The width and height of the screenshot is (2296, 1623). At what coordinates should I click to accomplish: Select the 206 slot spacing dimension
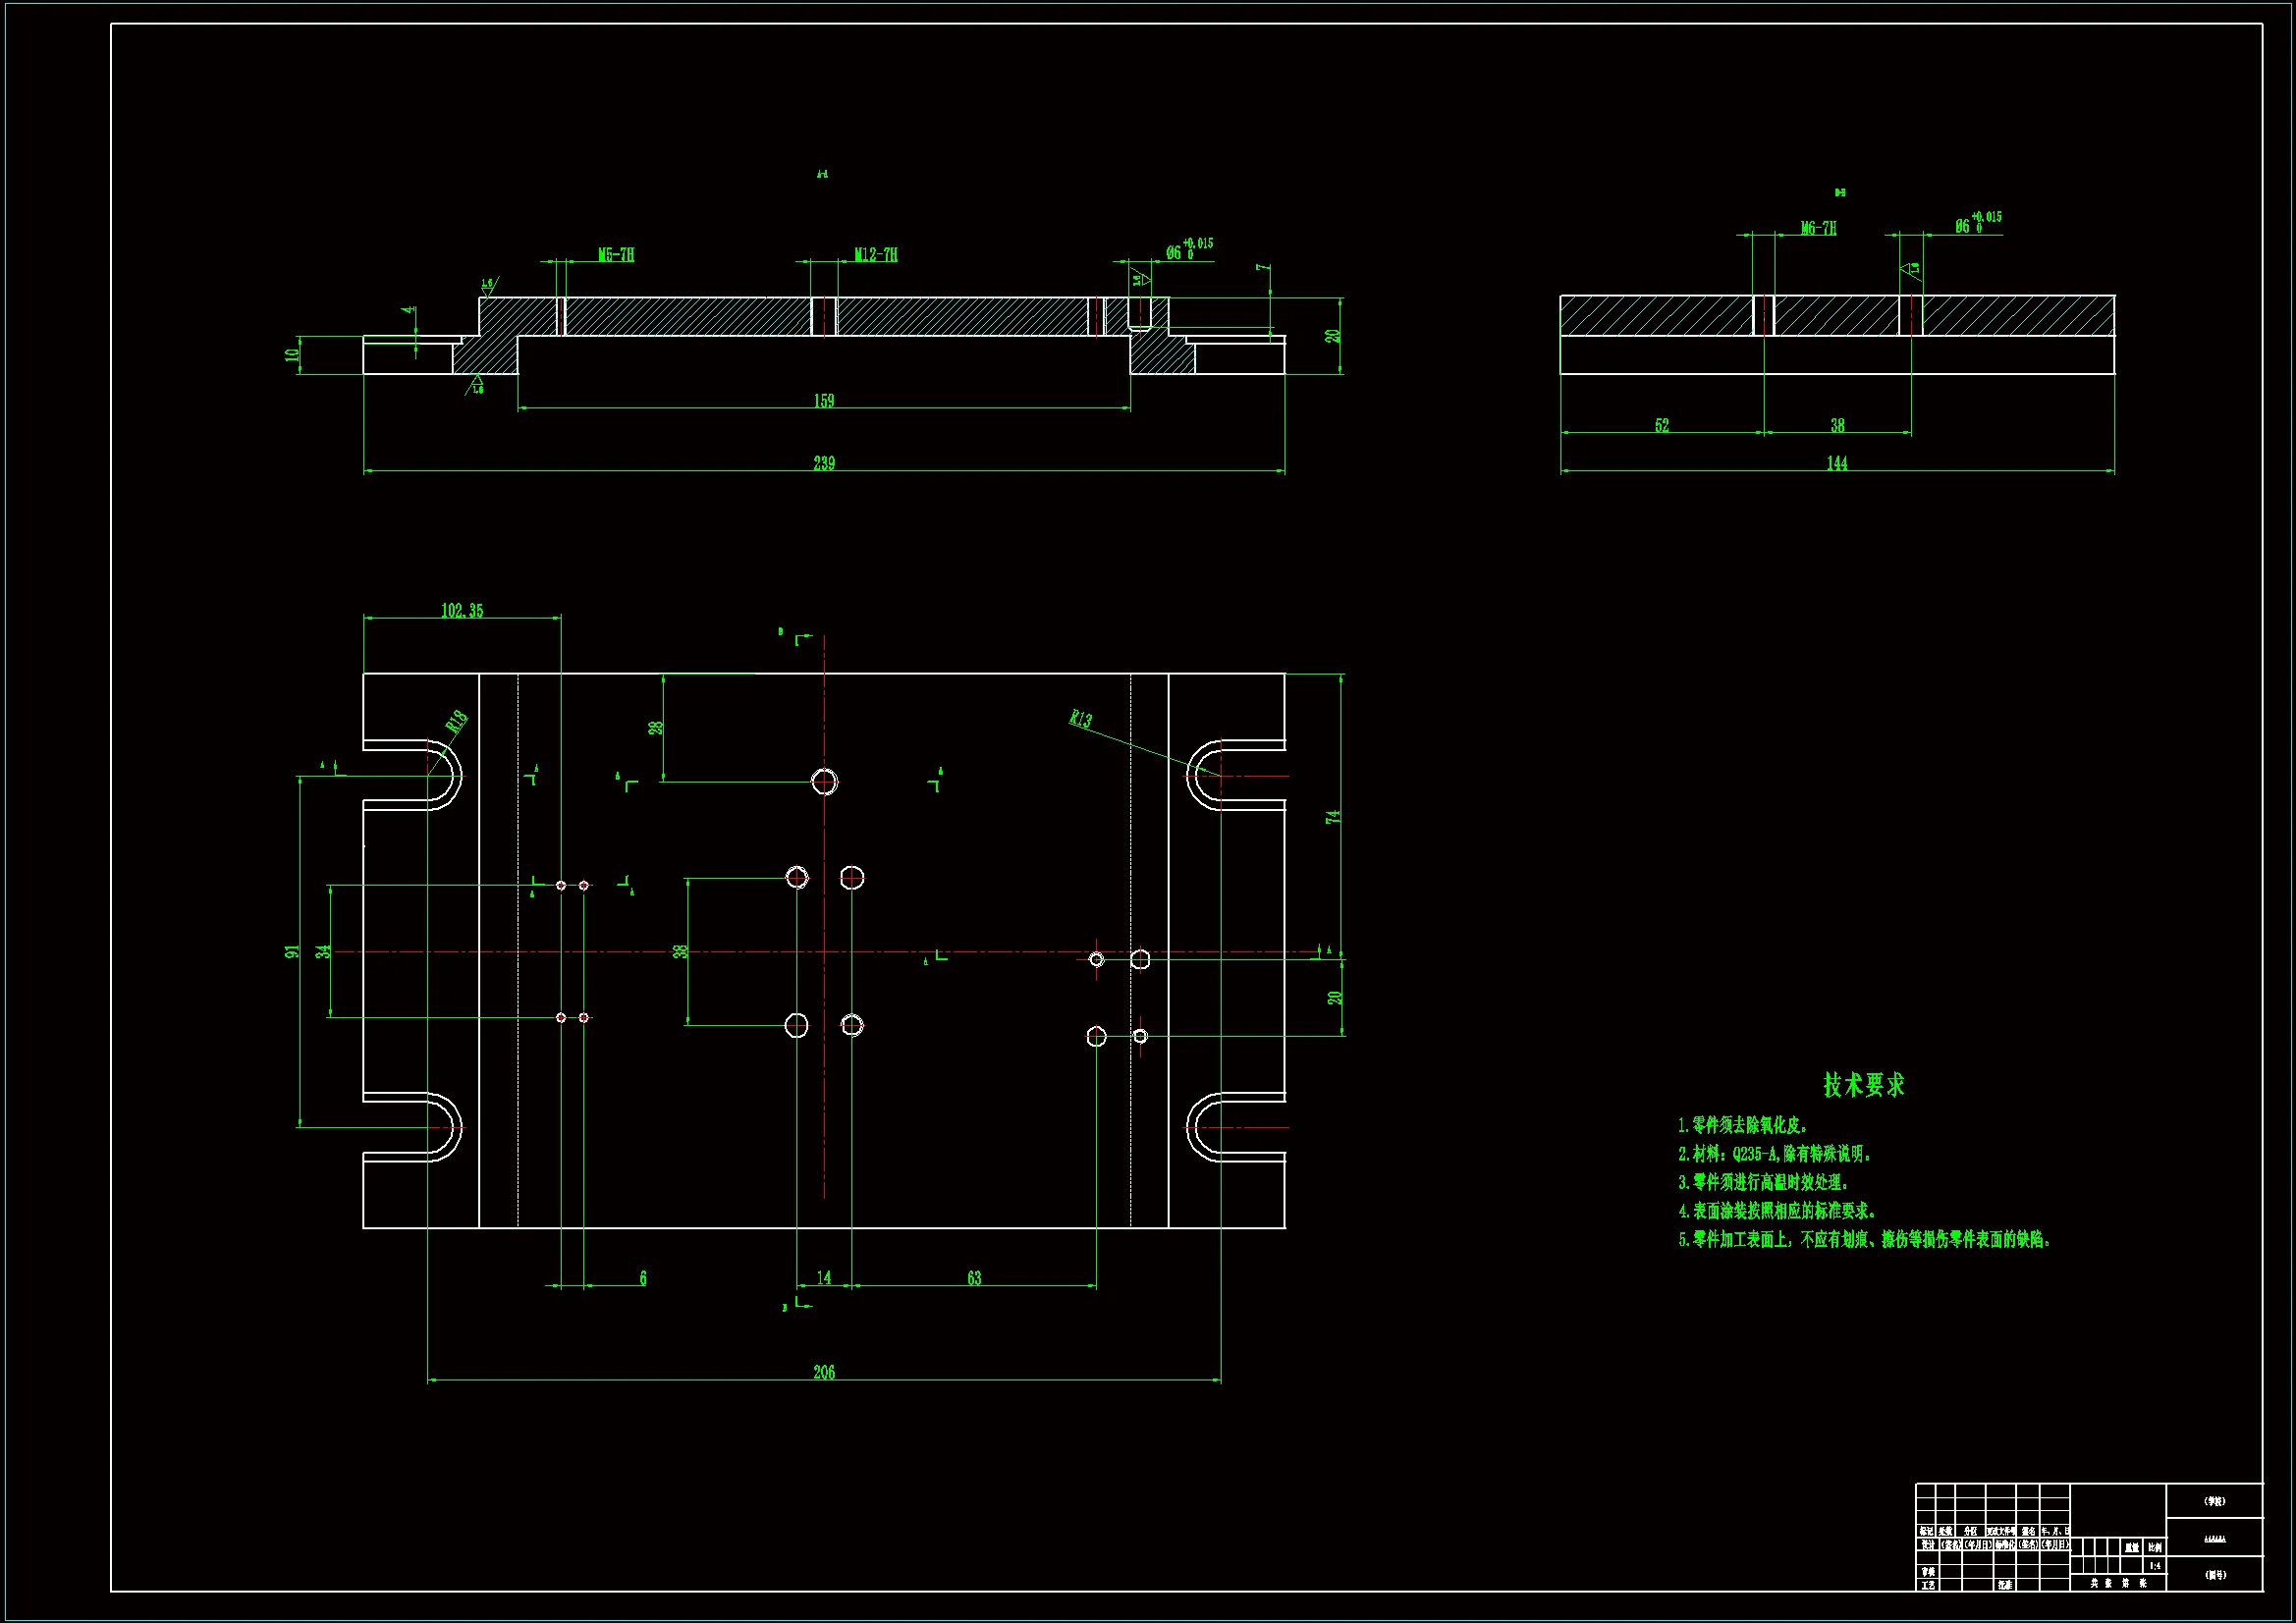(823, 1372)
